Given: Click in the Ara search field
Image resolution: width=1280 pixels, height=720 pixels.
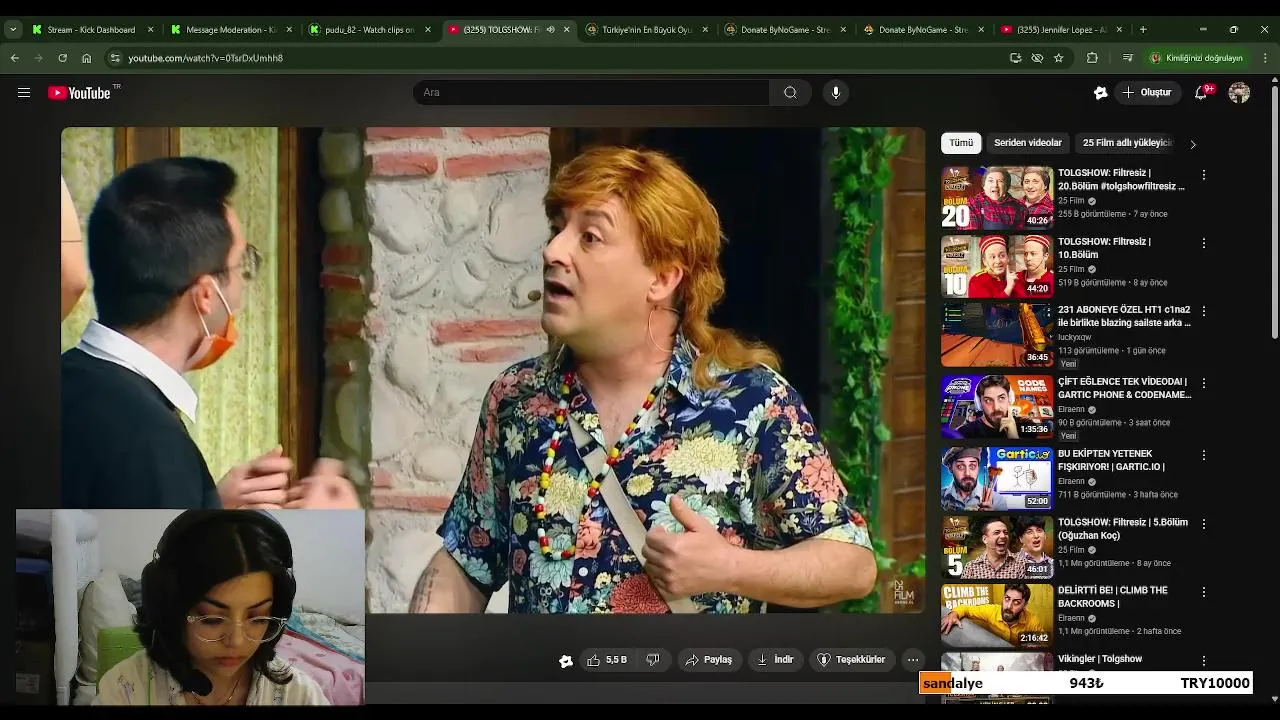Looking at the screenshot, I should [591, 93].
